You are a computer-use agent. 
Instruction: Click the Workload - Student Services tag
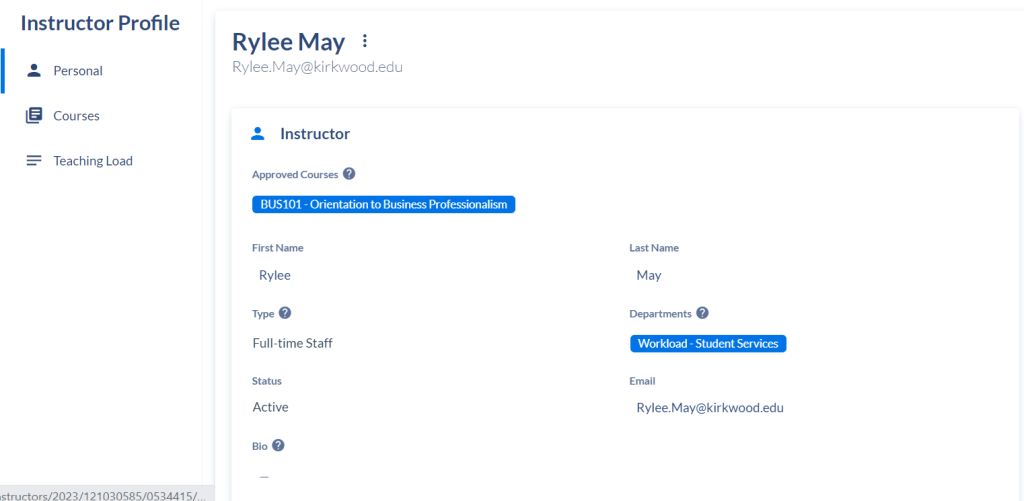[708, 344]
